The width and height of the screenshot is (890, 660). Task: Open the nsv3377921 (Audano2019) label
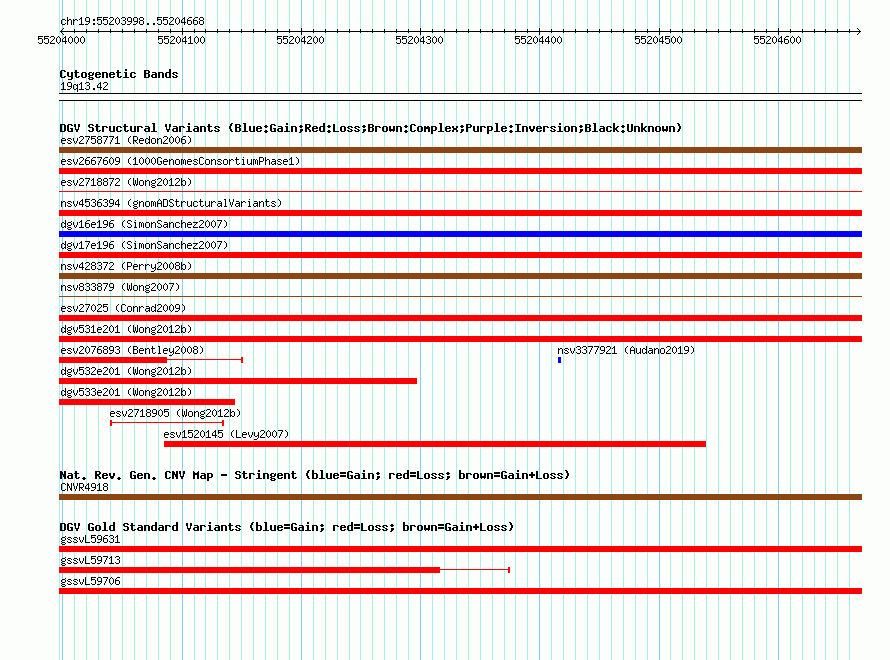click(626, 350)
